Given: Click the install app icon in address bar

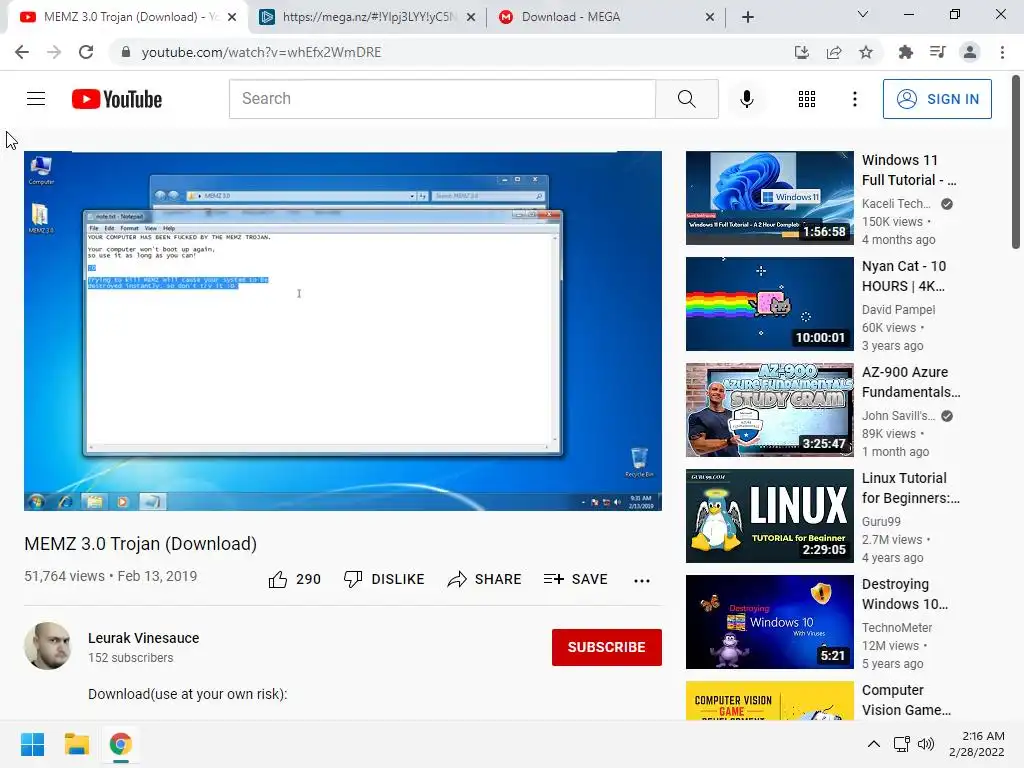Looking at the screenshot, I should [x=801, y=52].
